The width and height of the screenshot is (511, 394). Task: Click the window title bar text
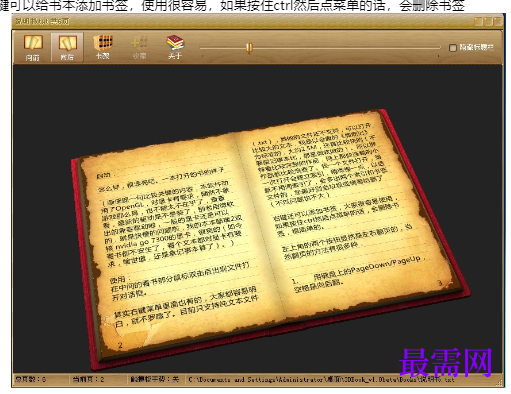coord(42,21)
